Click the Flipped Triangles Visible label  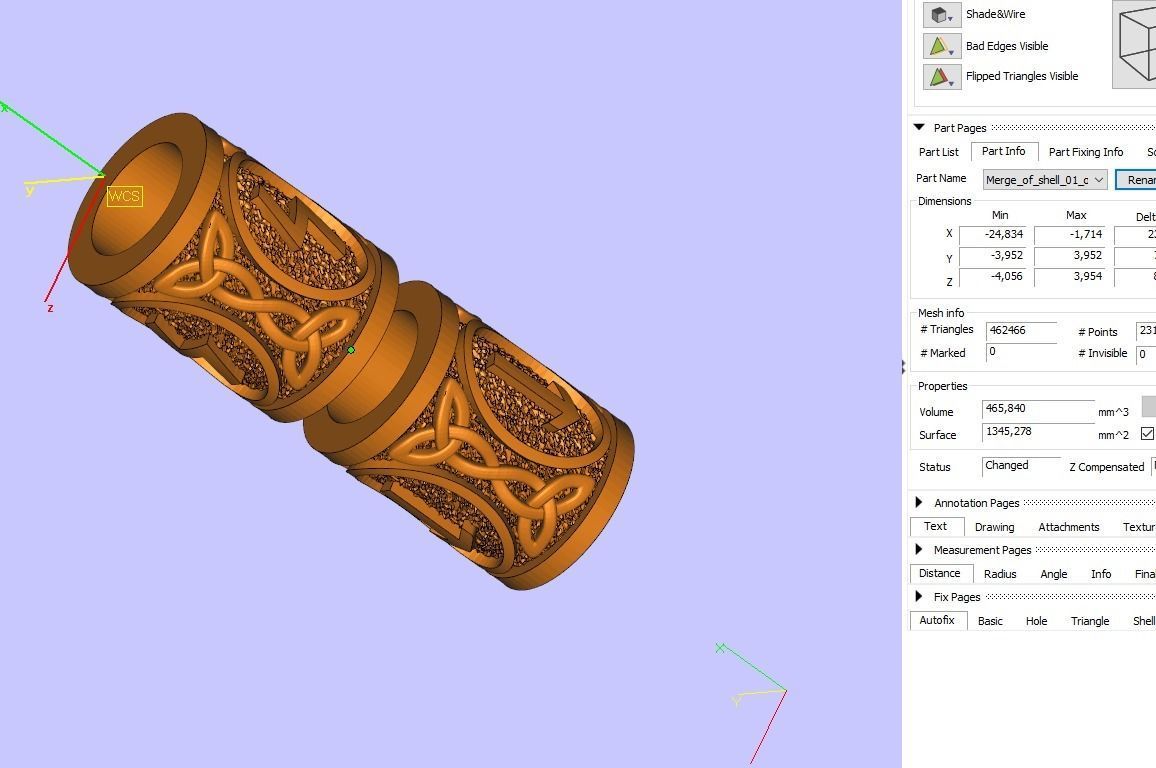[1022, 76]
